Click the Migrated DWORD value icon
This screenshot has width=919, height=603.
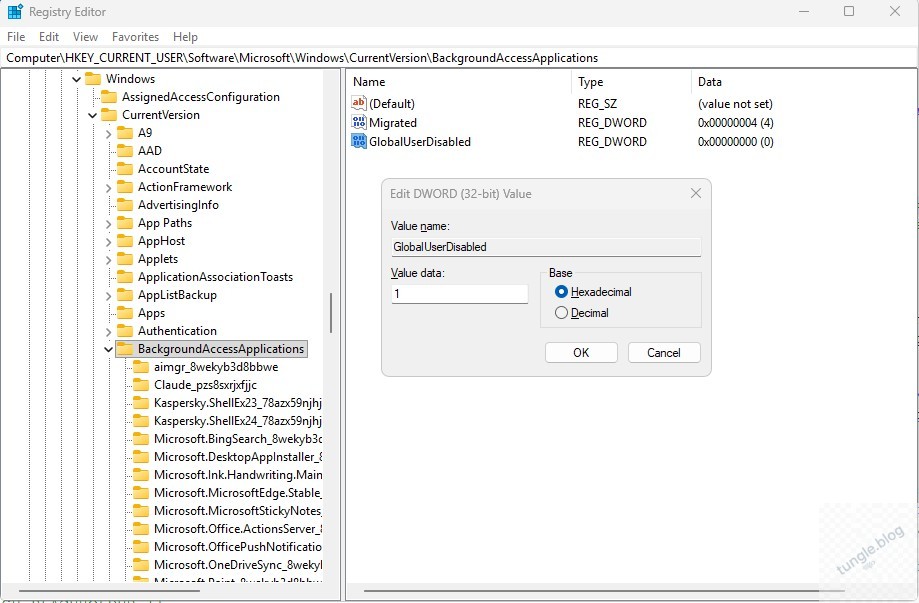(359, 122)
